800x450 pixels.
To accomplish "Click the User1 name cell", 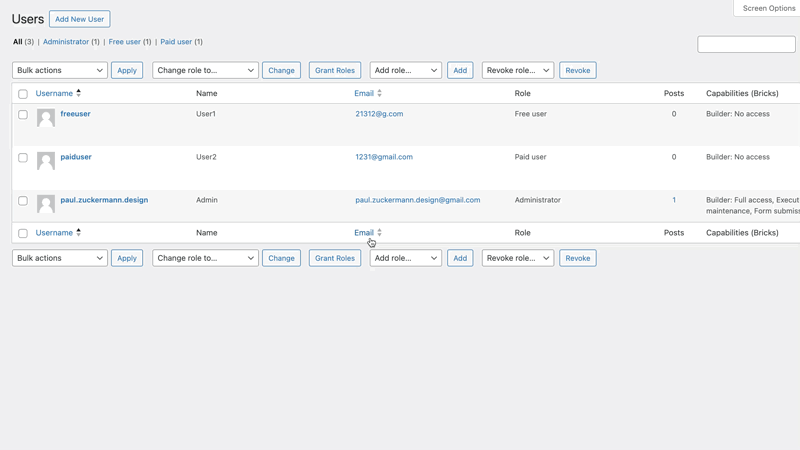I will 206,114.
